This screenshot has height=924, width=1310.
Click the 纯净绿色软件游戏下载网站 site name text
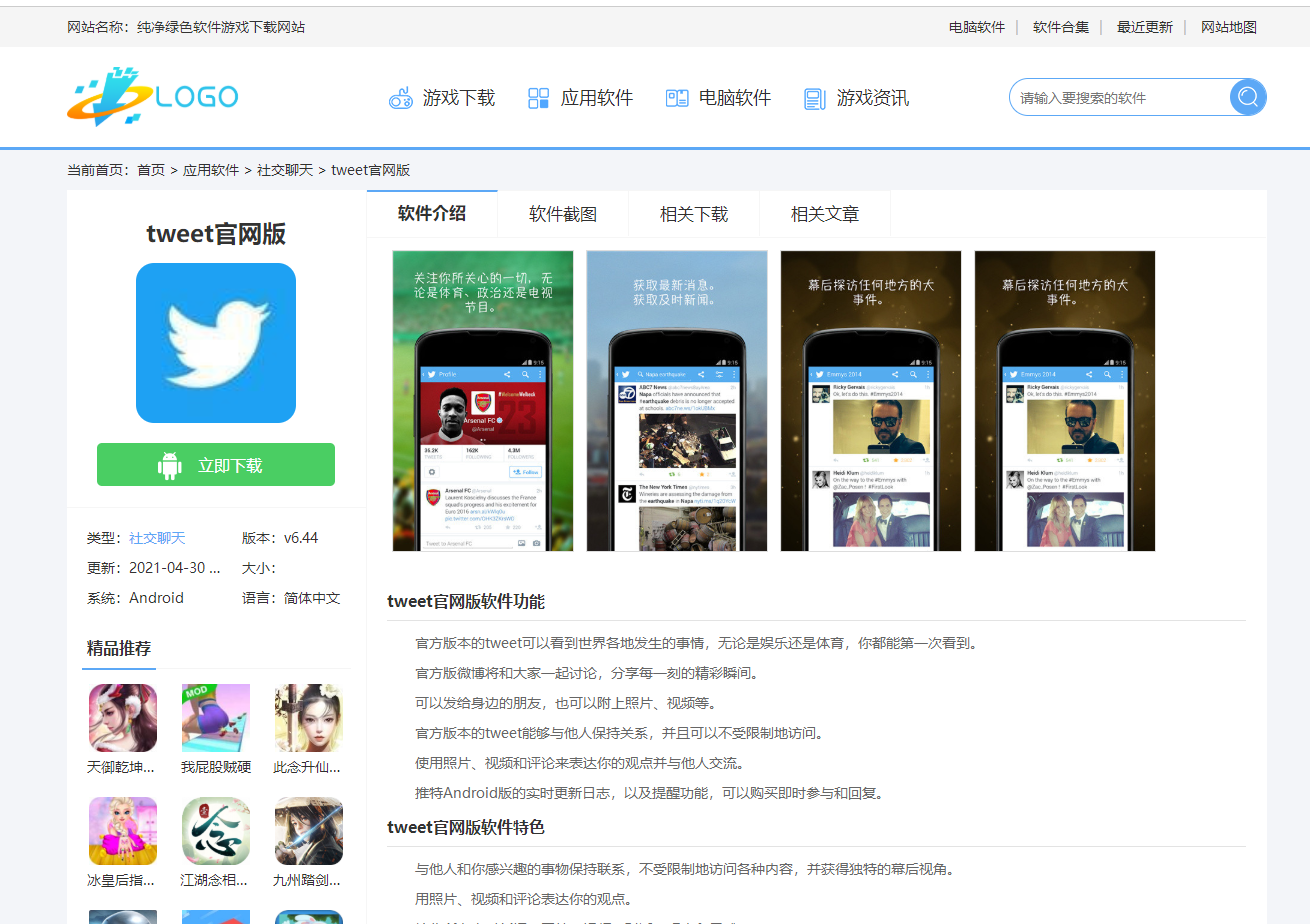click(x=221, y=27)
